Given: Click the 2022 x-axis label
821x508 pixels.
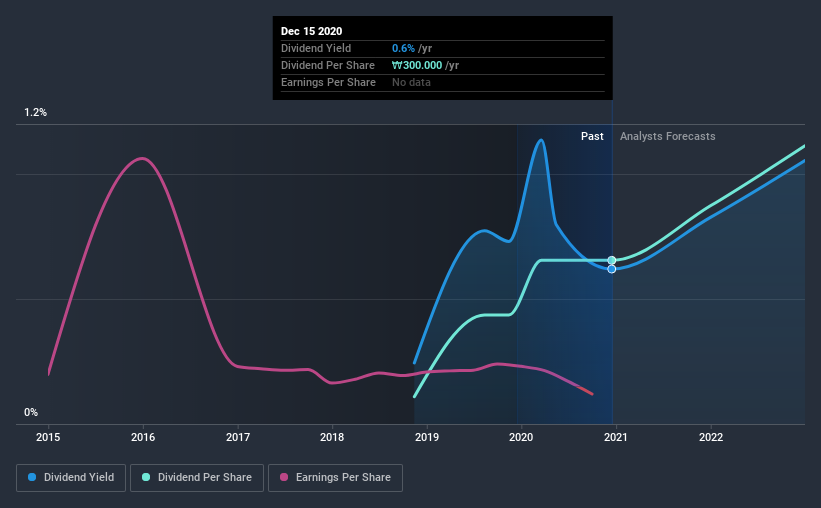Looking at the screenshot, I should [x=711, y=437].
